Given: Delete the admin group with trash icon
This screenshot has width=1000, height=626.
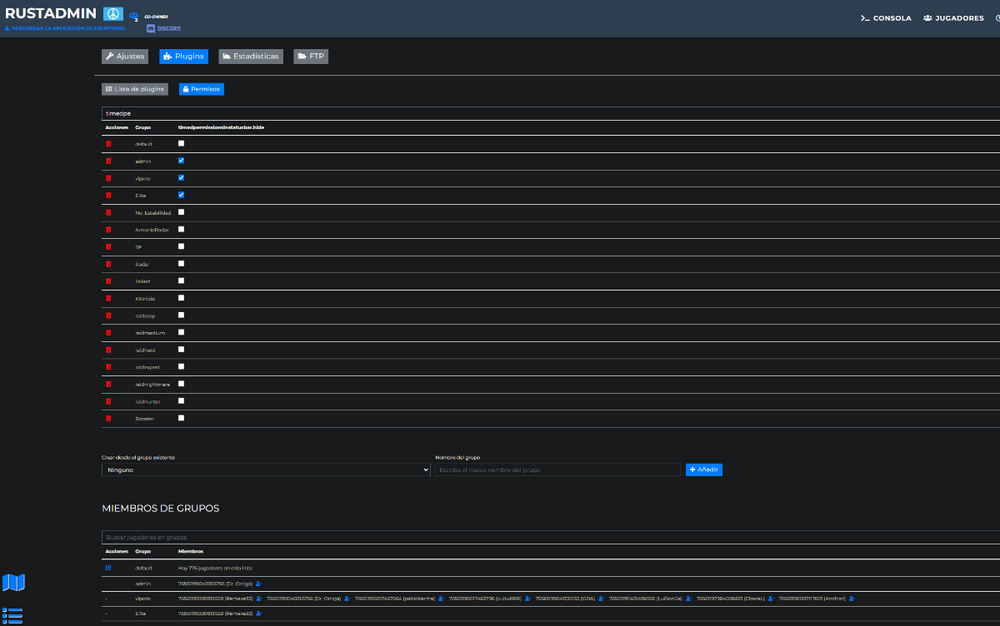Looking at the screenshot, I should click(x=109, y=161).
